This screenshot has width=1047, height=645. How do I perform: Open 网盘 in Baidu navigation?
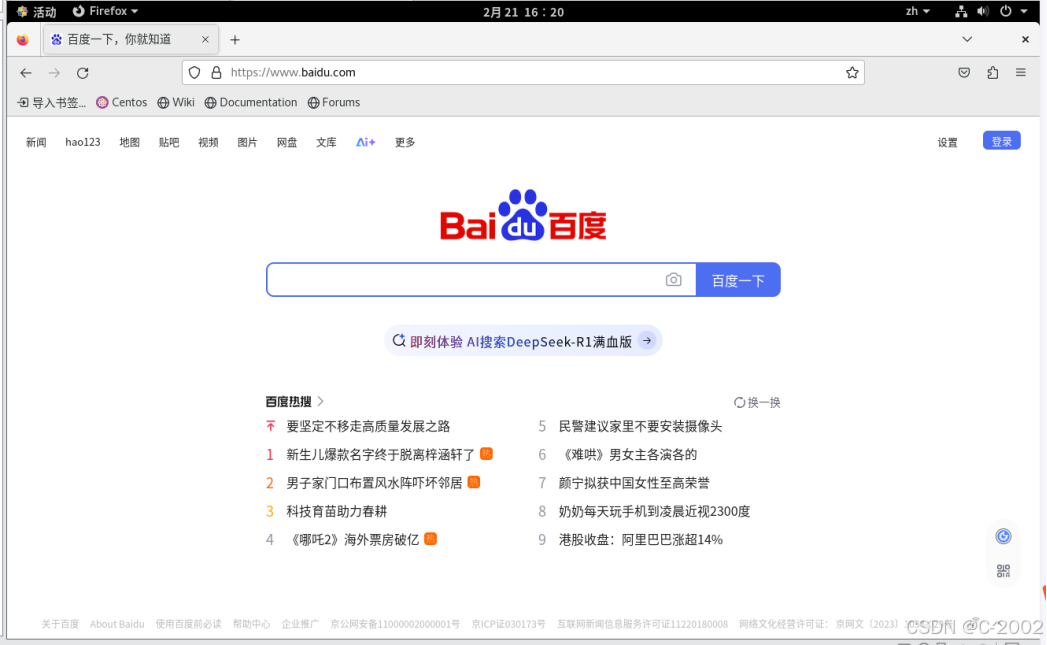(x=287, y=142)
